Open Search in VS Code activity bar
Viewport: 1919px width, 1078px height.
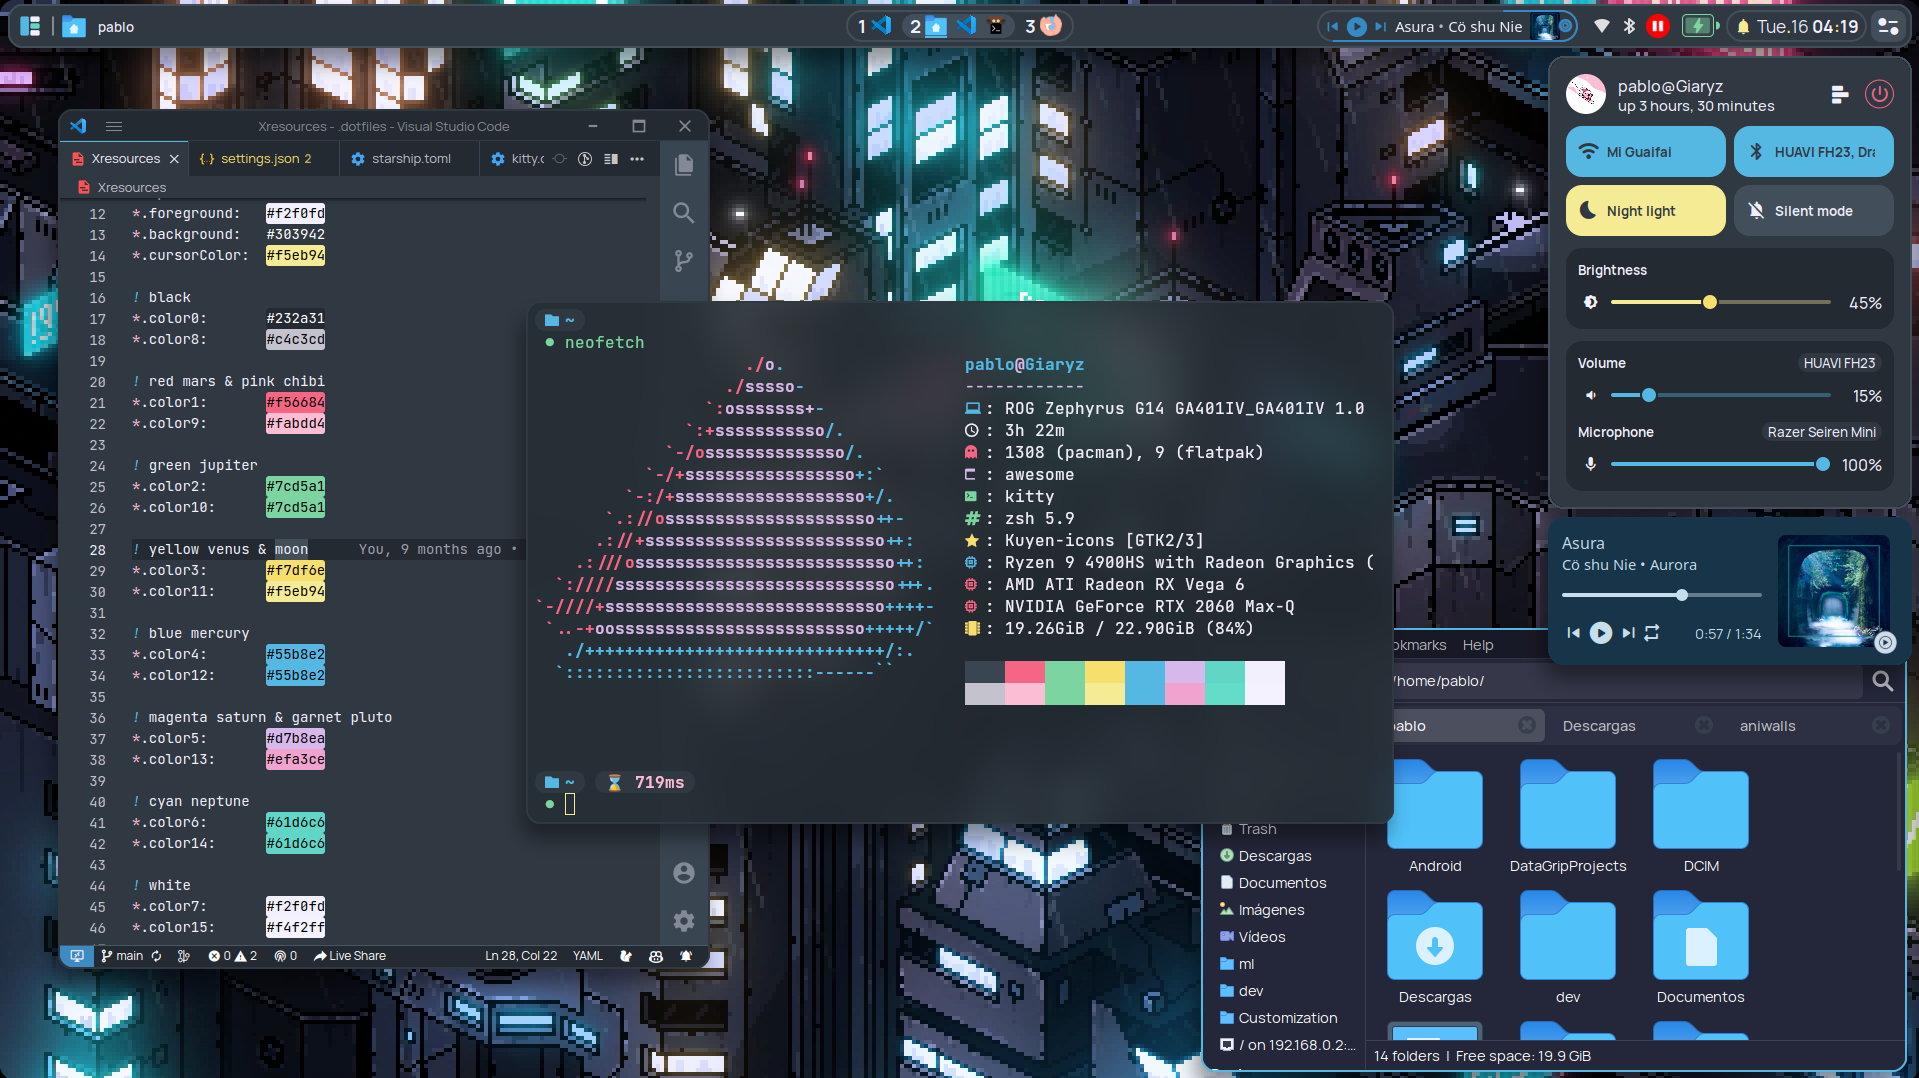(x=684, y=212)
